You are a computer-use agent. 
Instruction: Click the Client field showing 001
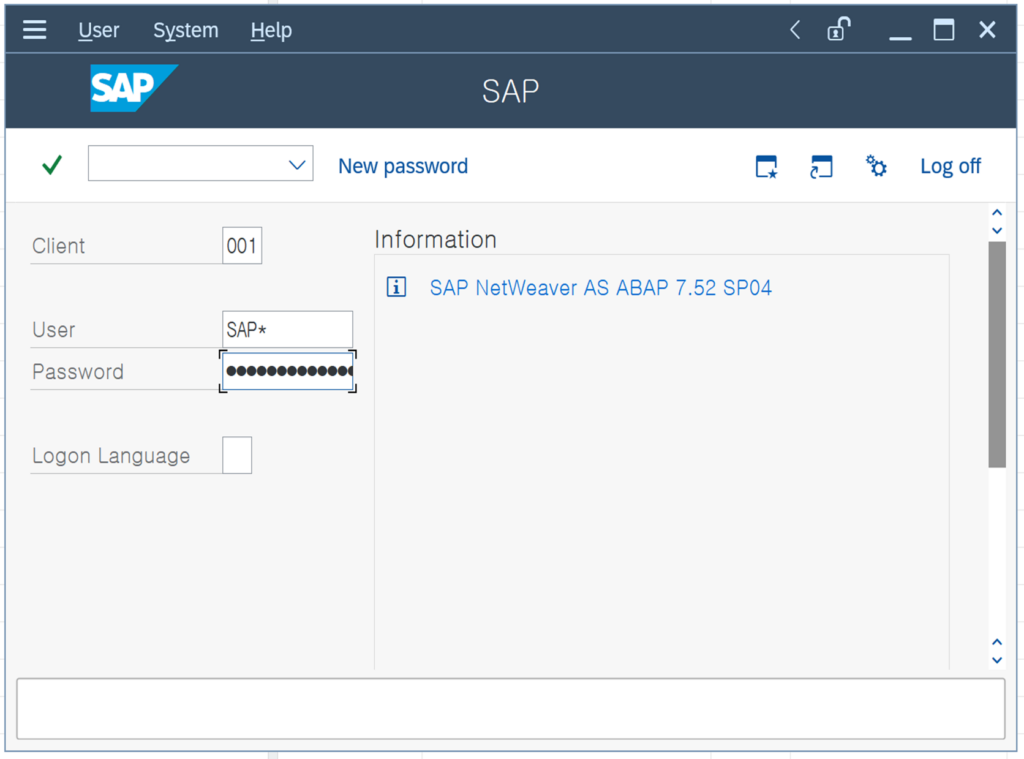click(242, 246)
